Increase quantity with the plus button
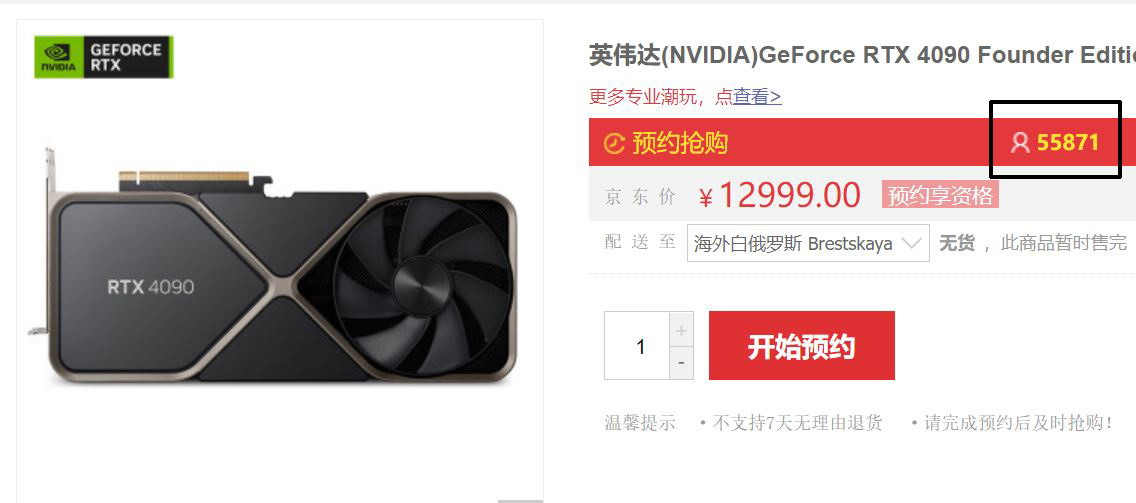Viewport: 1136px width, 503px height. (681, 331)
